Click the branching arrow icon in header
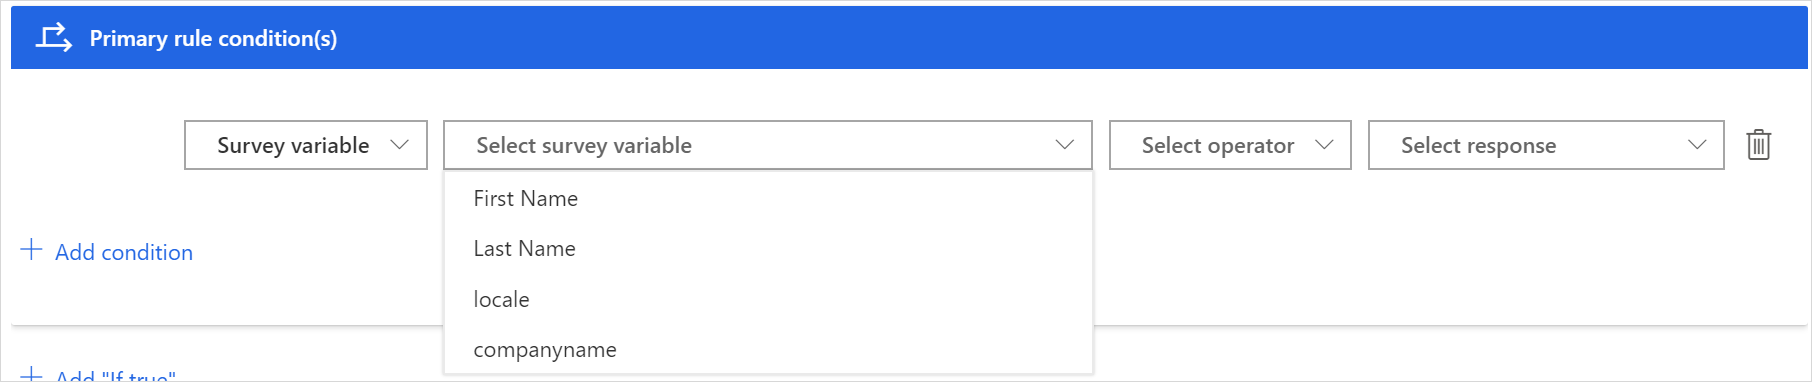 tap(54, 38)
